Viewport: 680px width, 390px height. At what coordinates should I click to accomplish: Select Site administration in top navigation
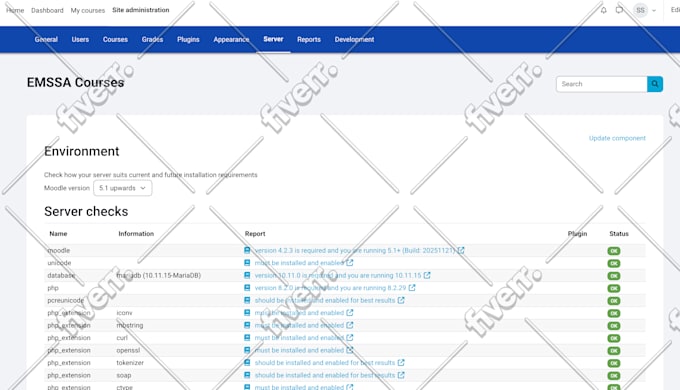point(141,10)
